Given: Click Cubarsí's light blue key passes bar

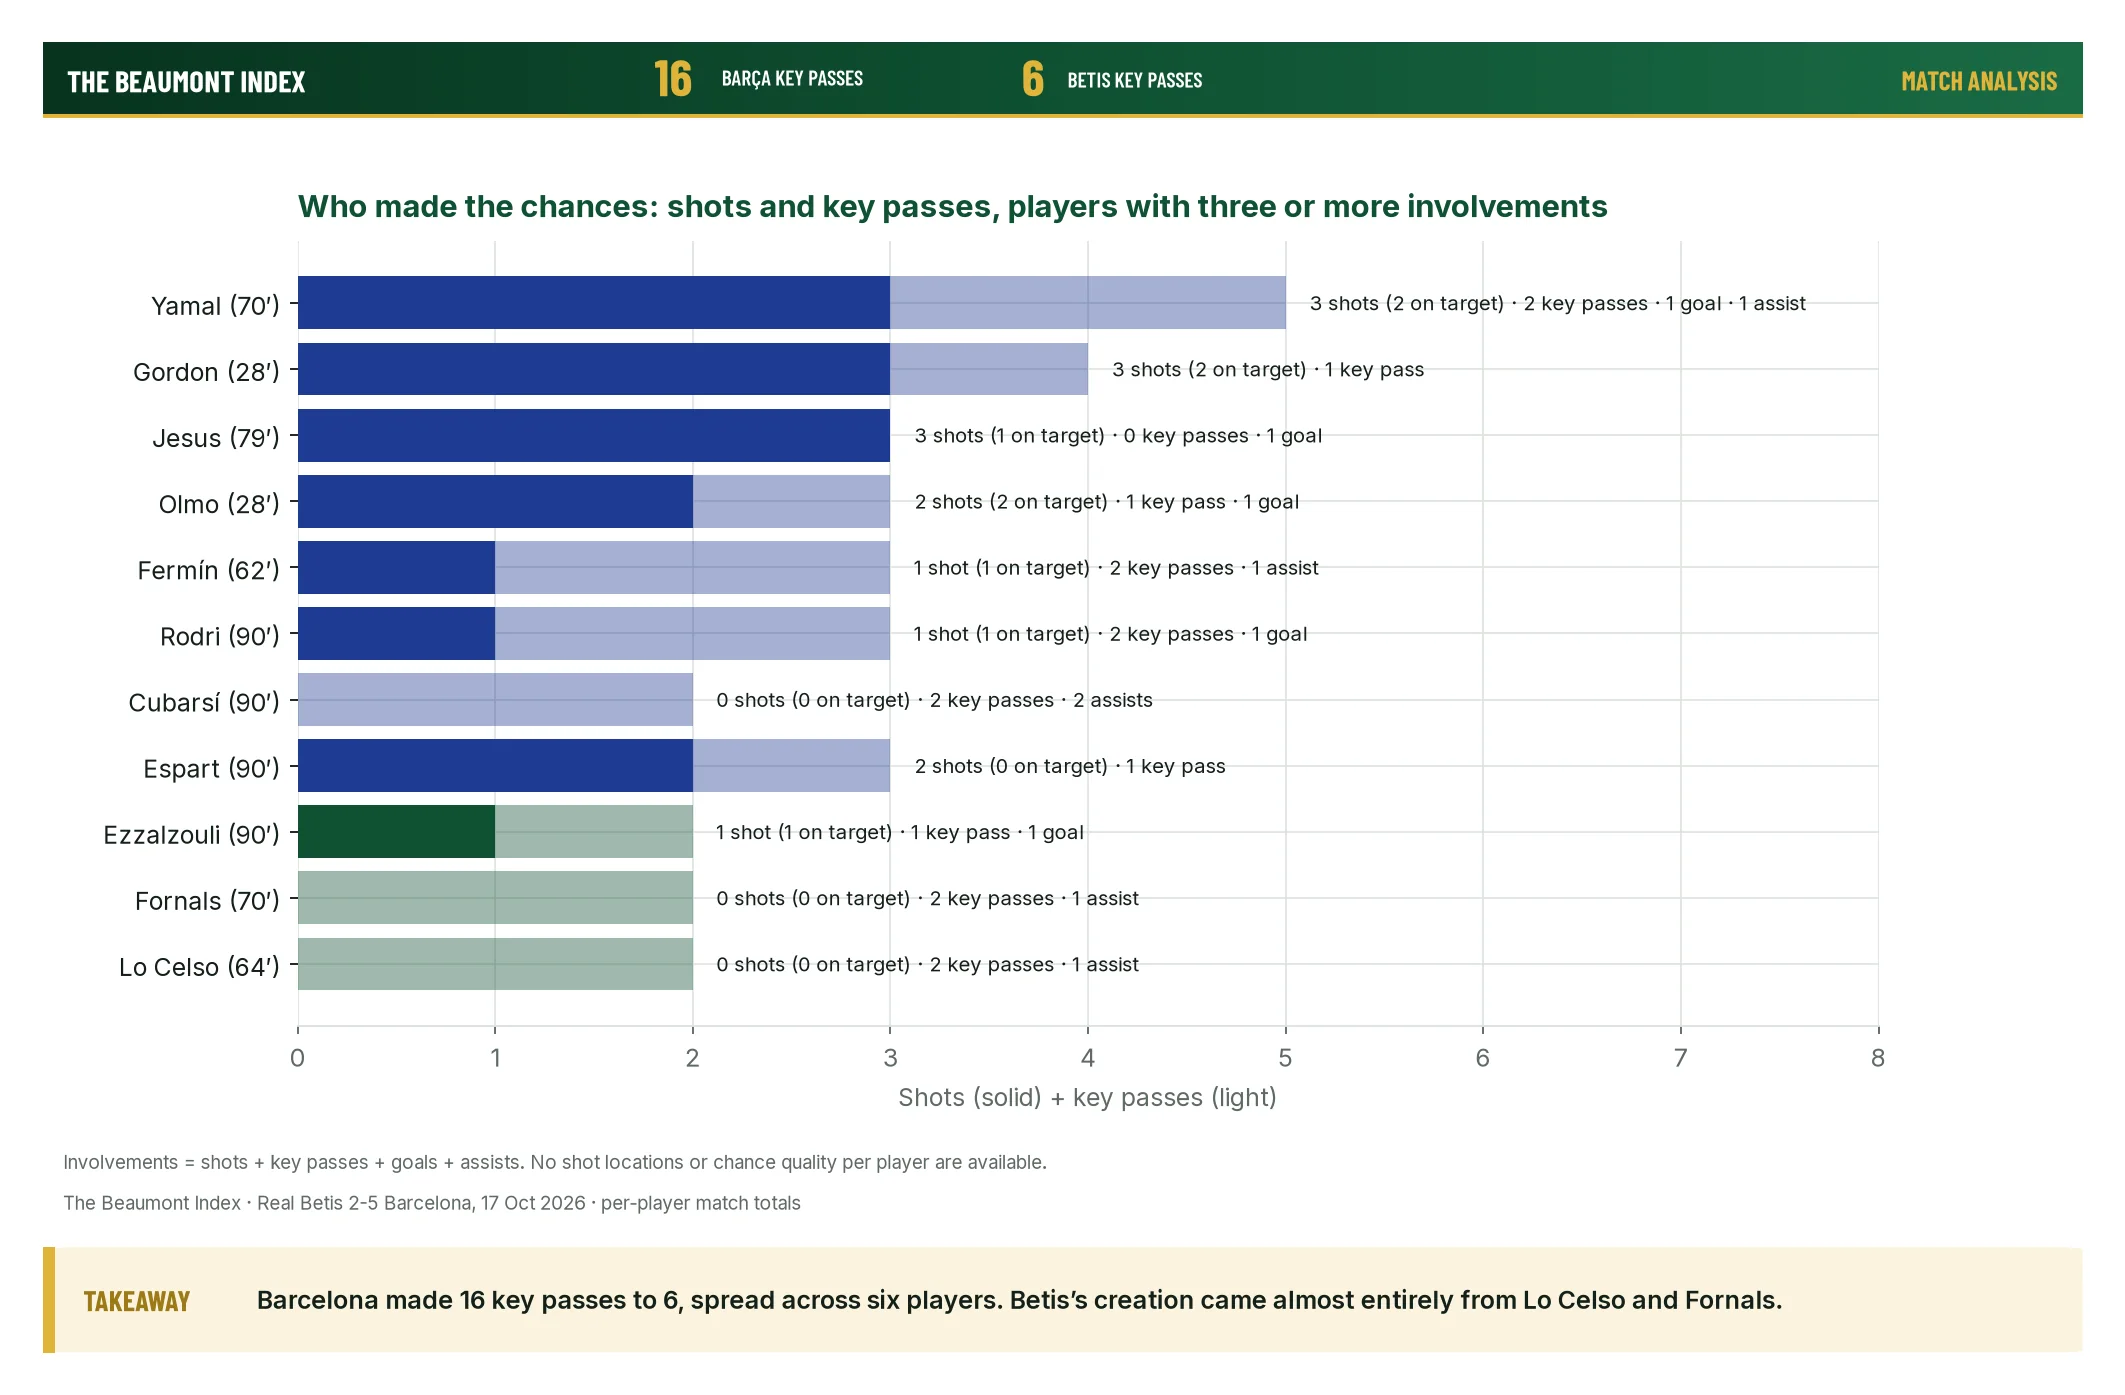Looking at the screenshot, I should [x=495, y=699].
